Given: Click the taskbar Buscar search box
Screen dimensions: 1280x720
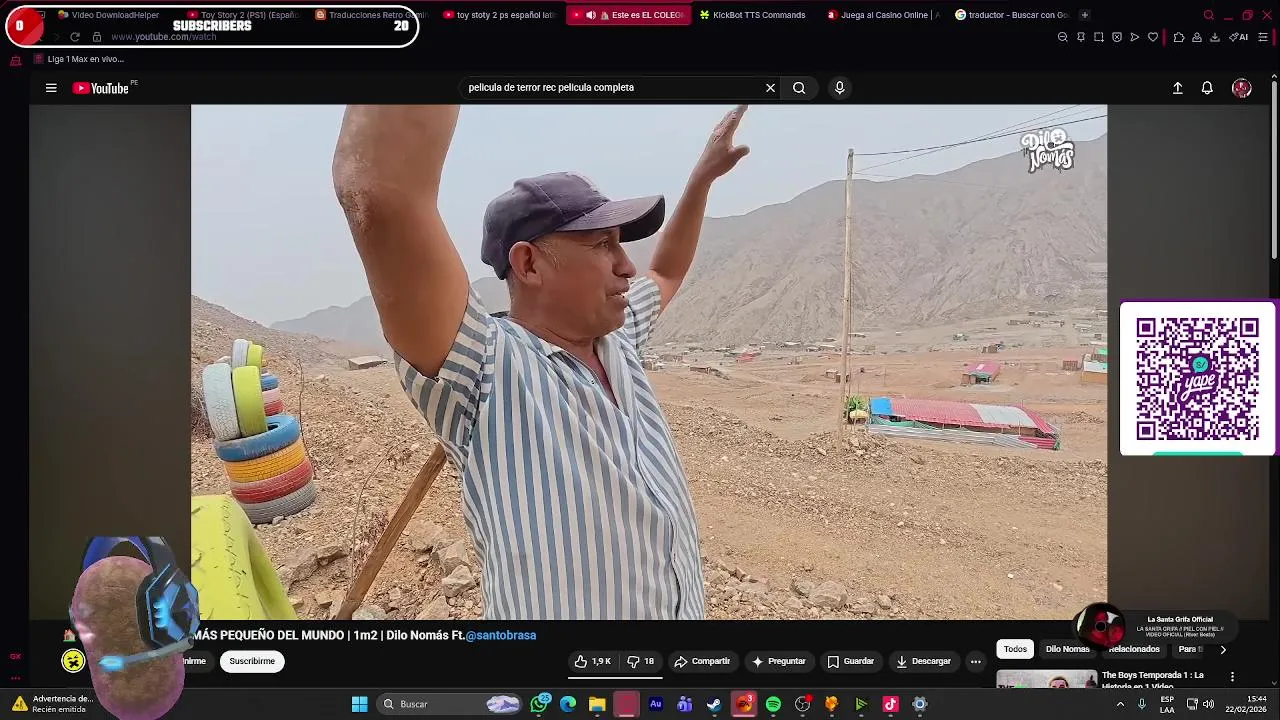Looking at the screenshot, I should pyautogui.click(x=450, y=704).
